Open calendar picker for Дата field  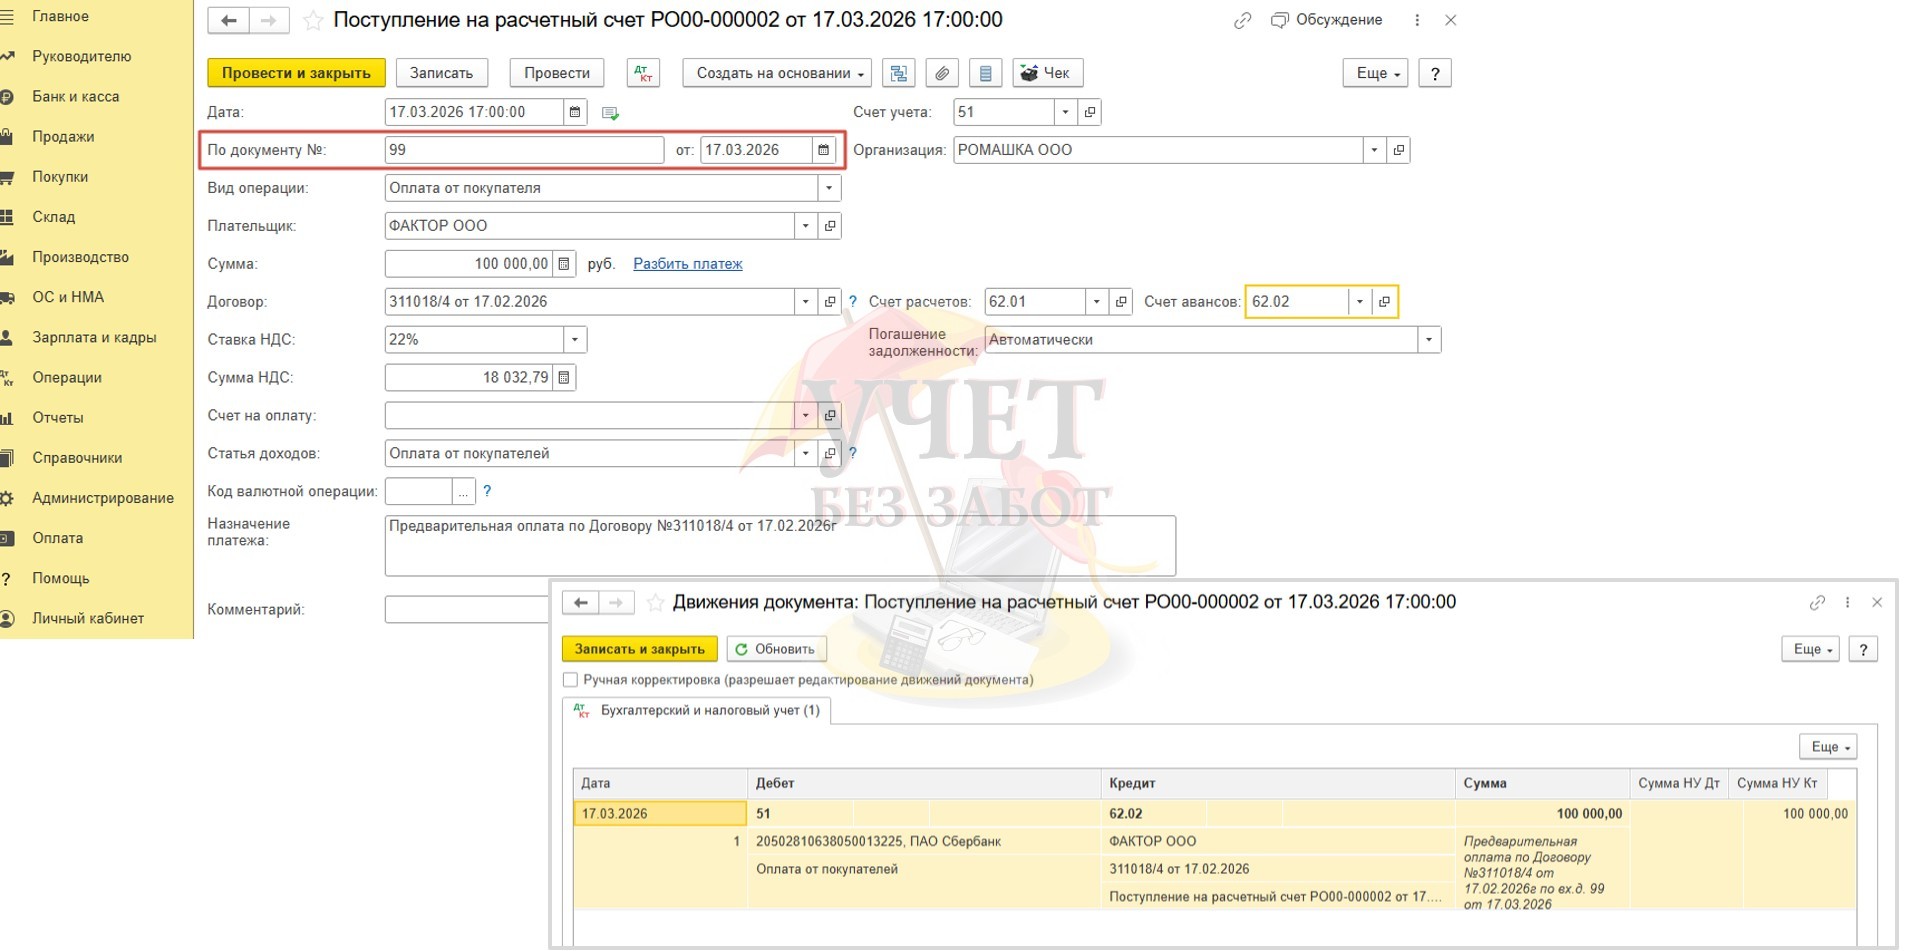(575, 112)
